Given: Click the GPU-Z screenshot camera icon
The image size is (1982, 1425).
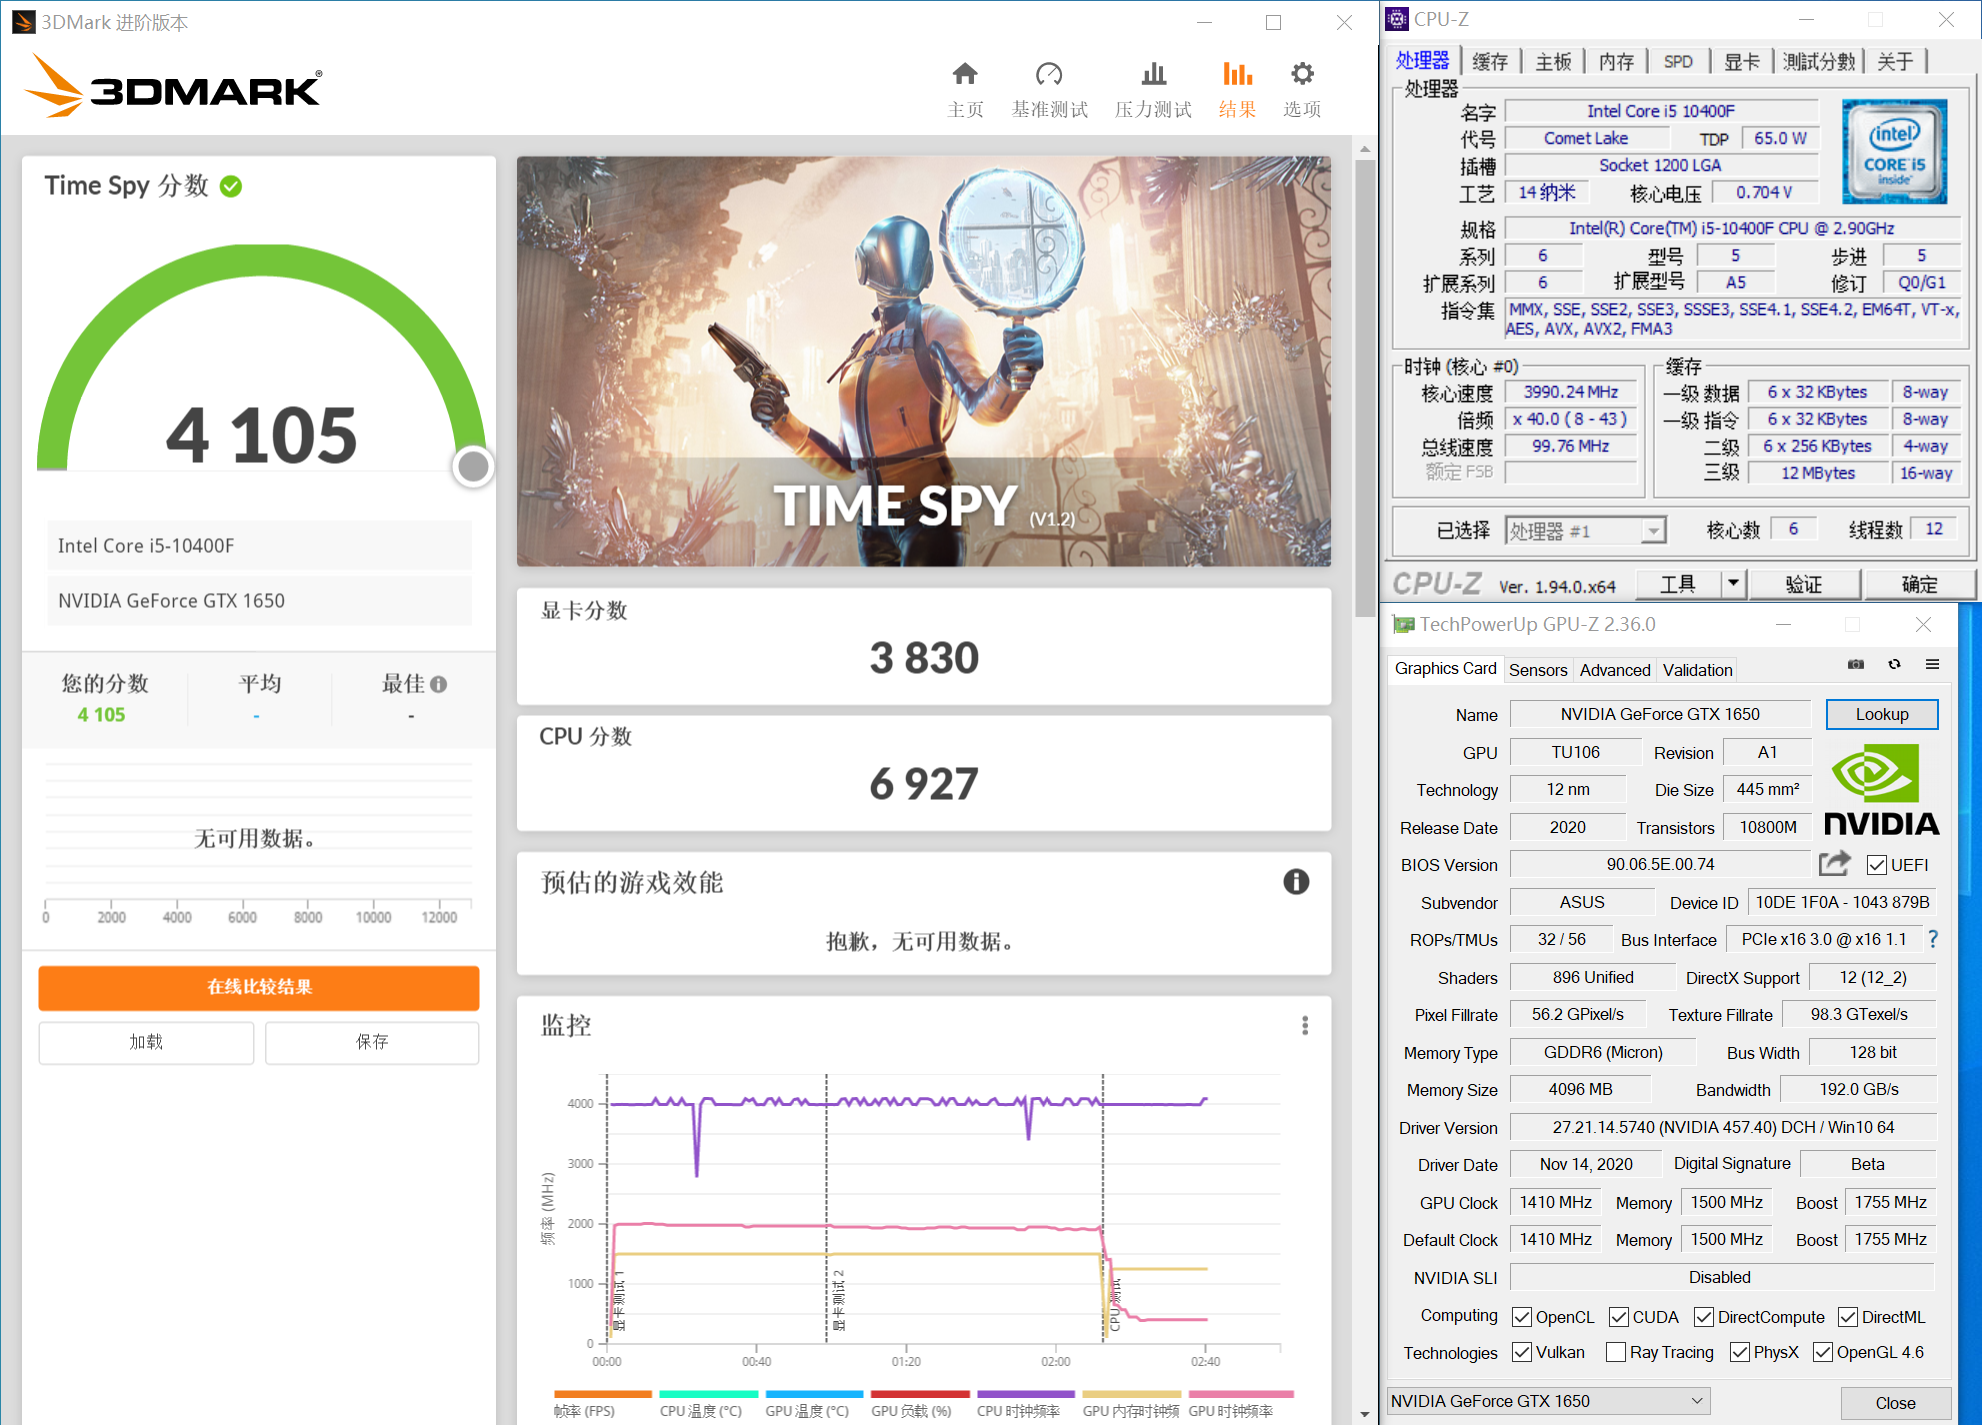Looking at the screenshot, I should point(1856,664).
